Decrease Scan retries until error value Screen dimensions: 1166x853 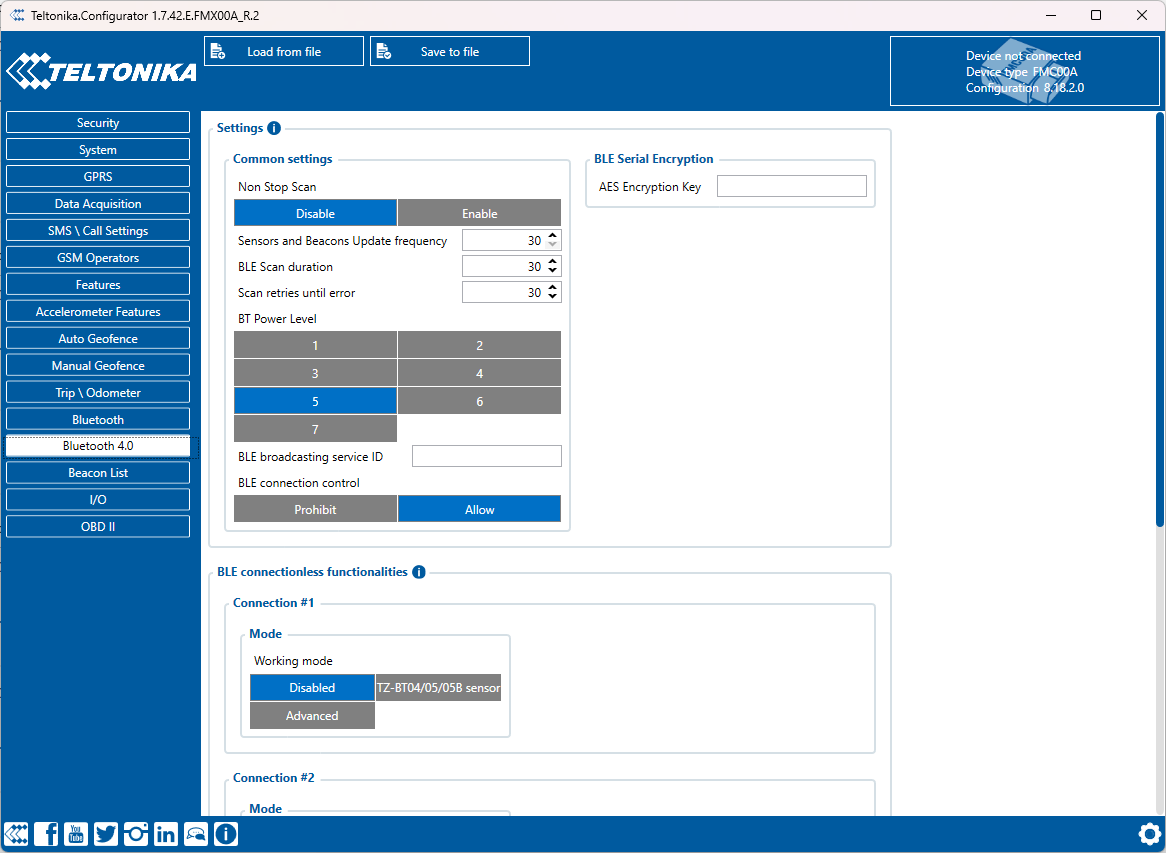(x=553, y=297)
